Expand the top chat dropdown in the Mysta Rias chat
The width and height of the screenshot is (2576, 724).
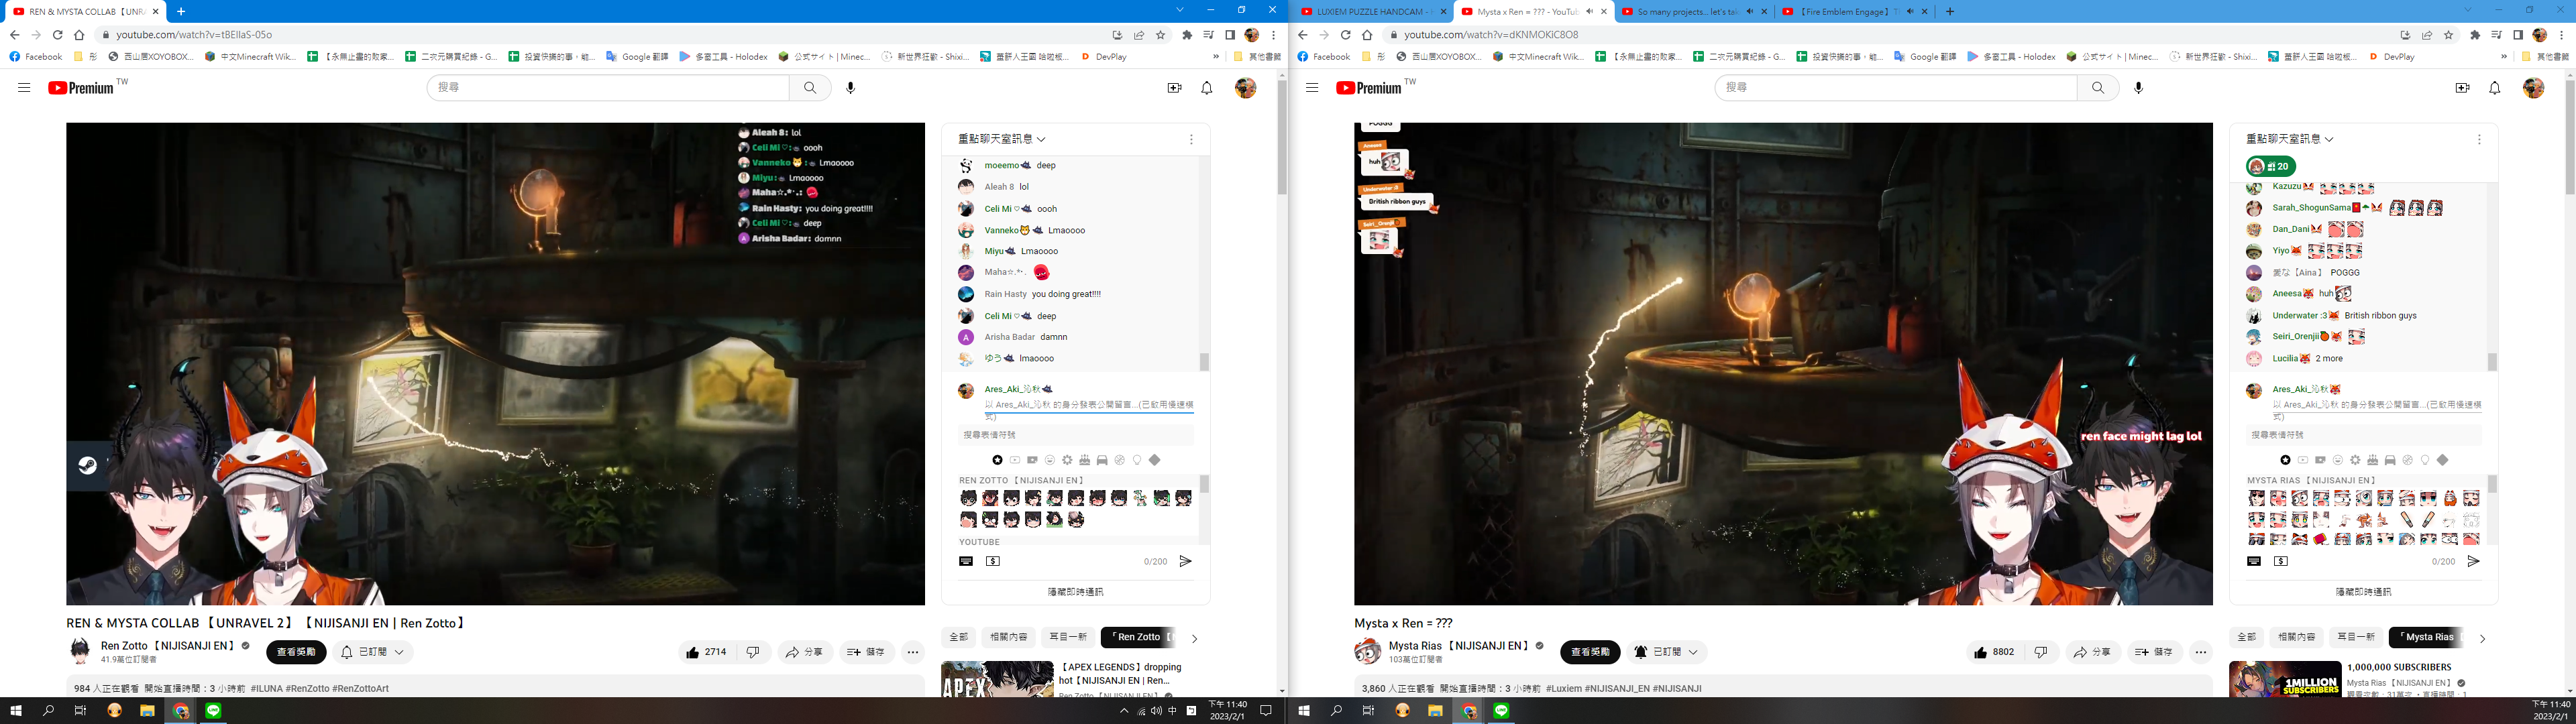pyautogui.click(x=2291, y=139)
